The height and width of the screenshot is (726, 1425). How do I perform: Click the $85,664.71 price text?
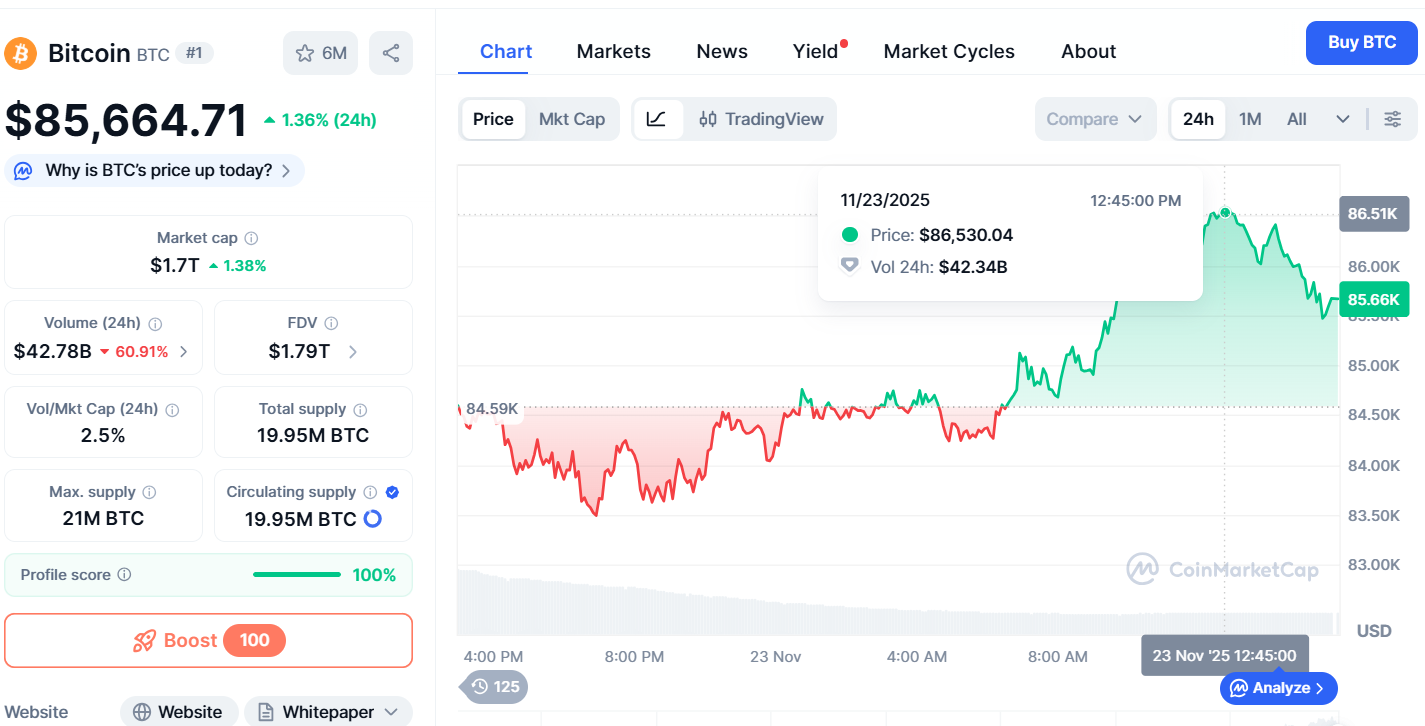(126, 121)
